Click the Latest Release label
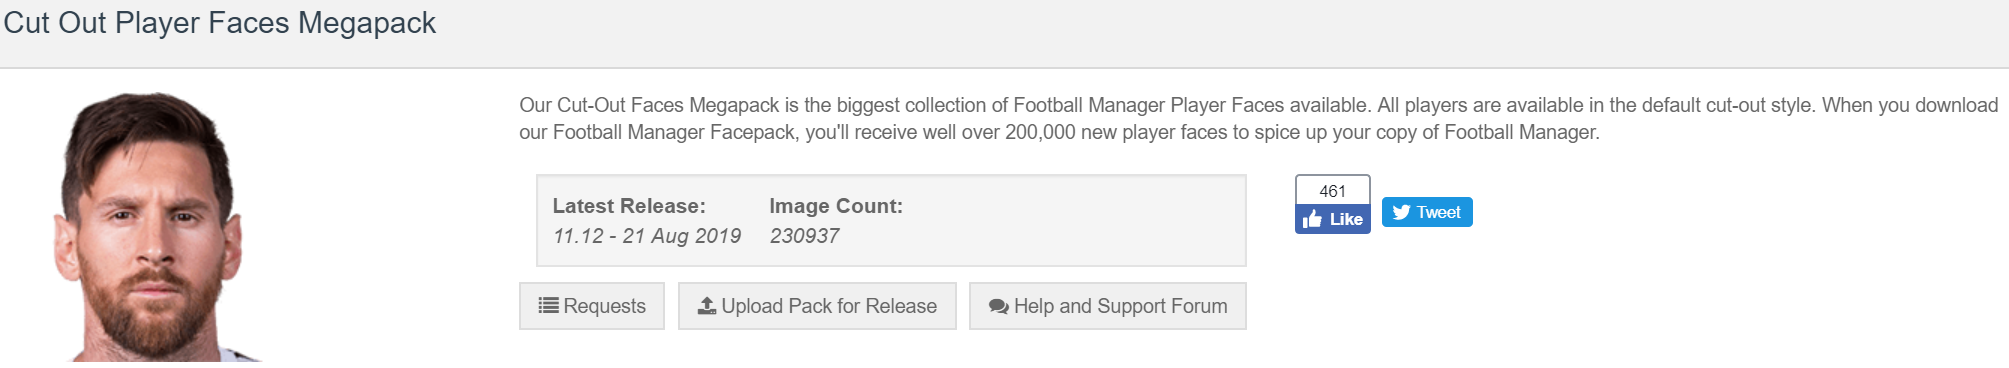The width and height of the screenshot is (2009, 368). pyautogui.click(x=629, y=206)
